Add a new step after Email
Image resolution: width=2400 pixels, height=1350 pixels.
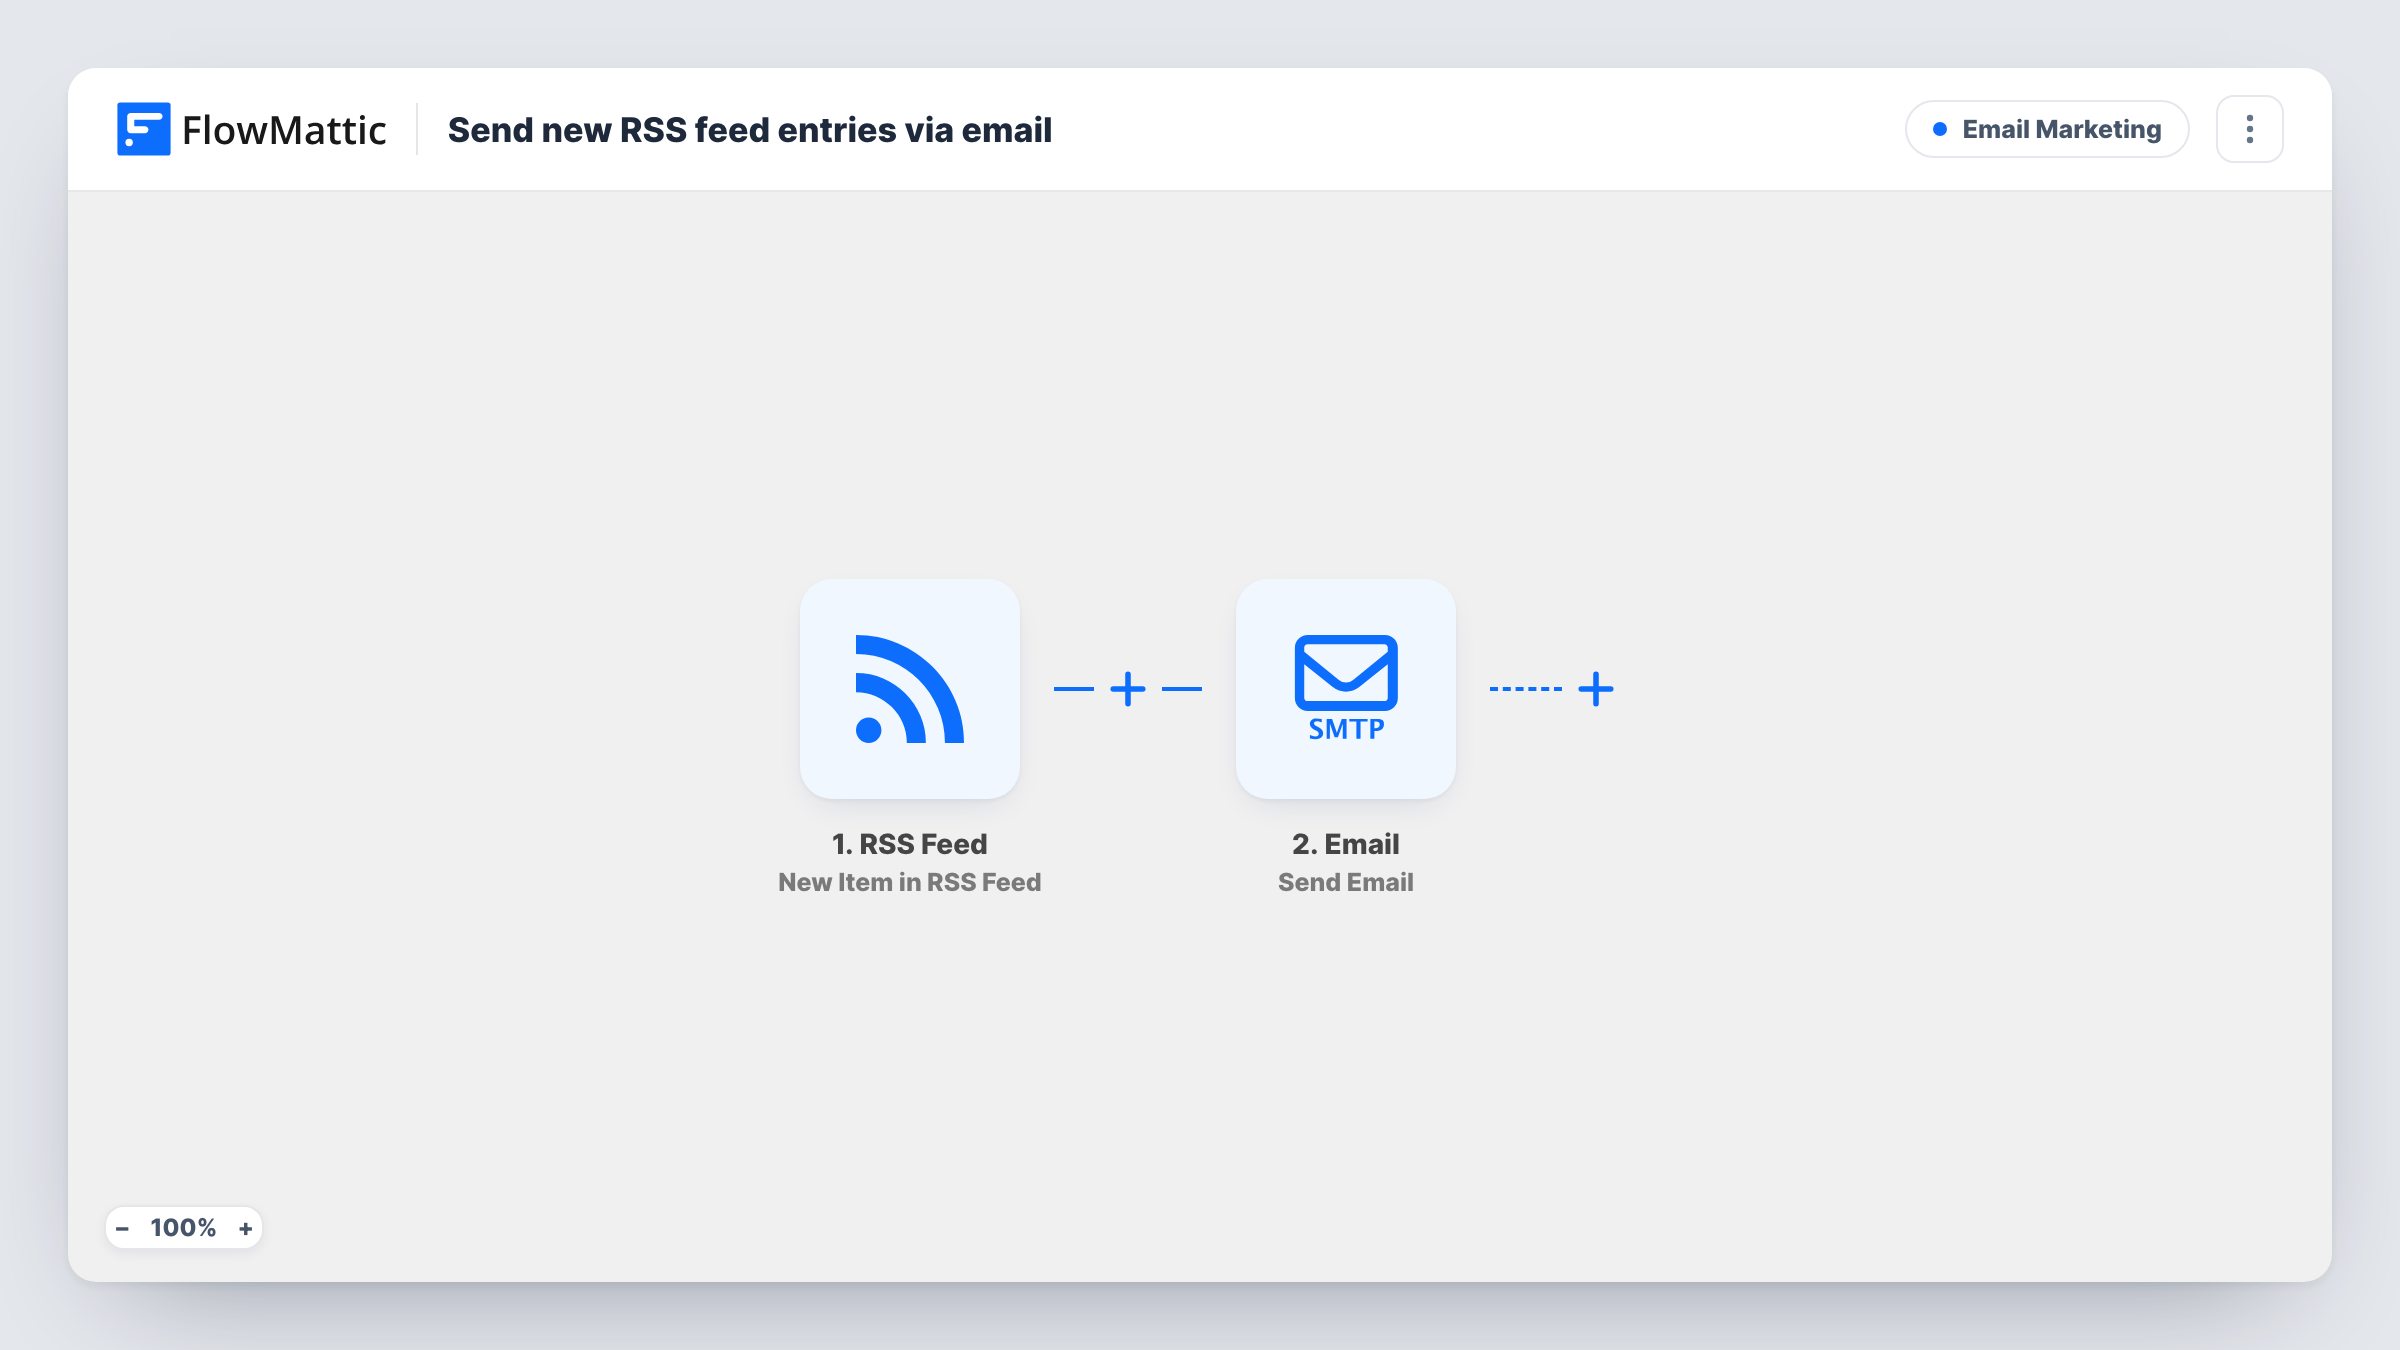1596,689
